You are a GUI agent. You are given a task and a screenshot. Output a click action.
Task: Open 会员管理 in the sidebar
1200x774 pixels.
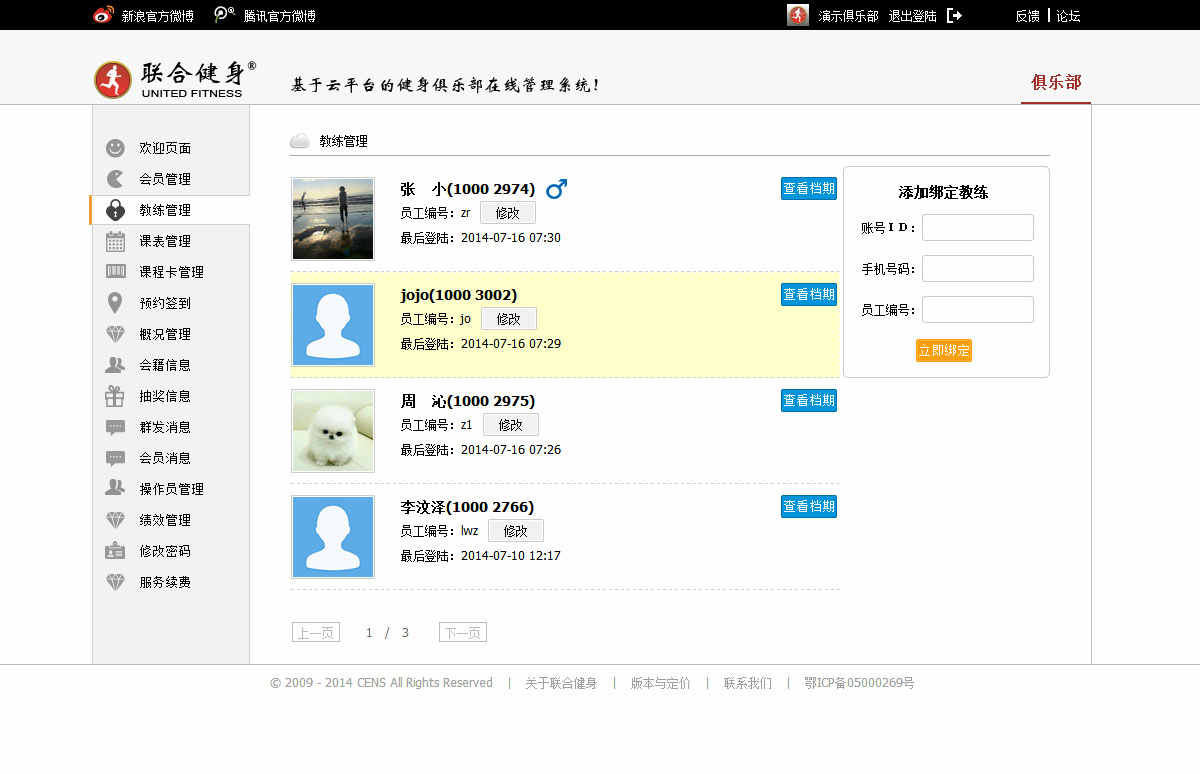pyautogui.click(x=165, y=179)
